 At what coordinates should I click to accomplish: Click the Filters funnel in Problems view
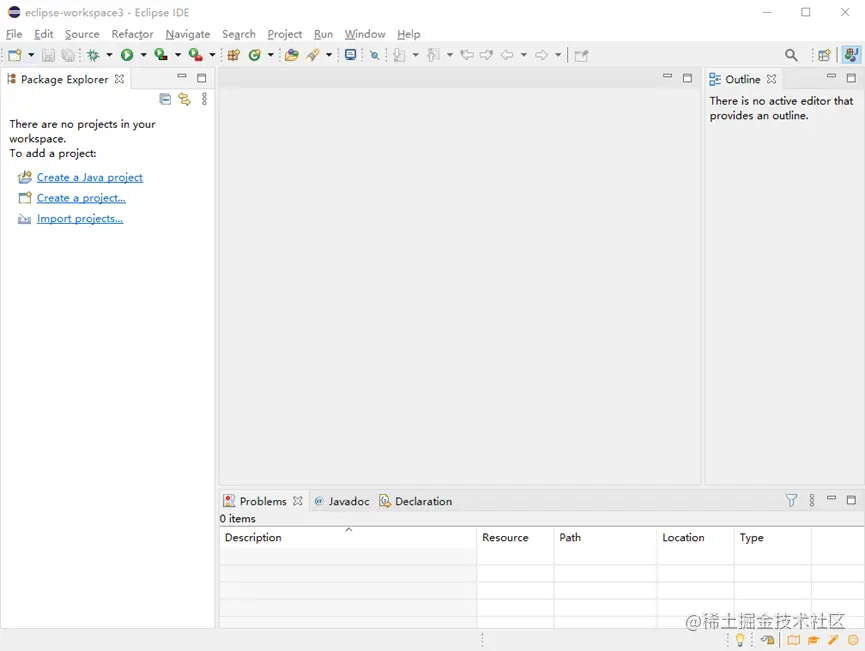coord(791,500)
